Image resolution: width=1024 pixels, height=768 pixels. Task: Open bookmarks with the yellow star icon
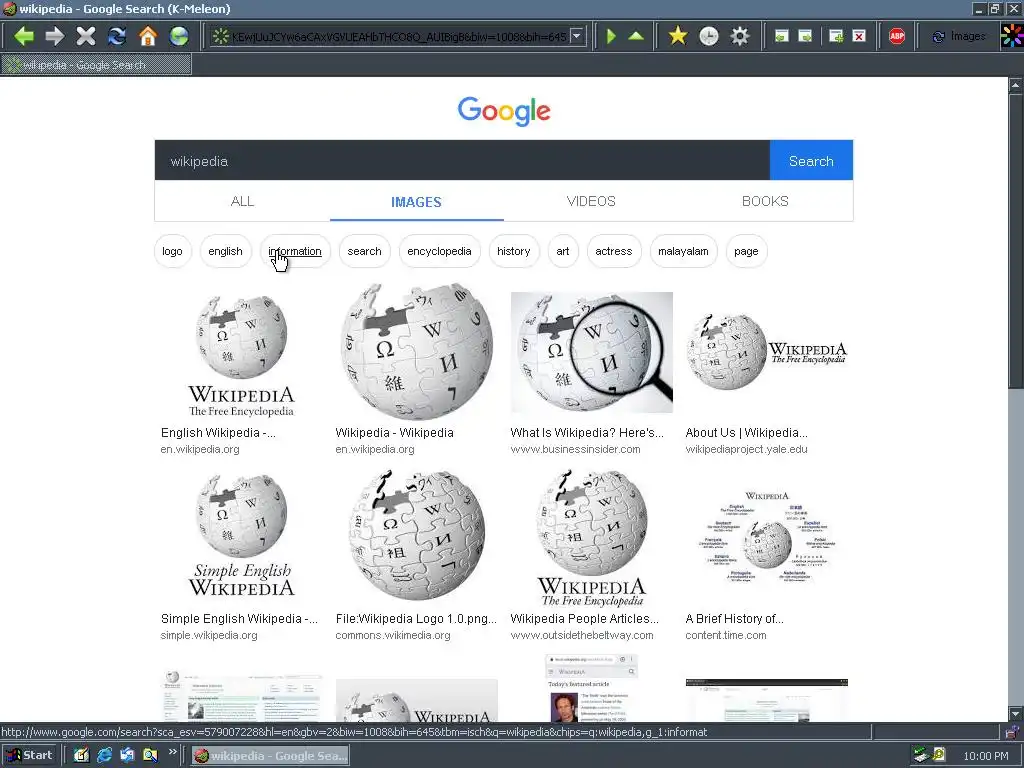tap(678, 36)
